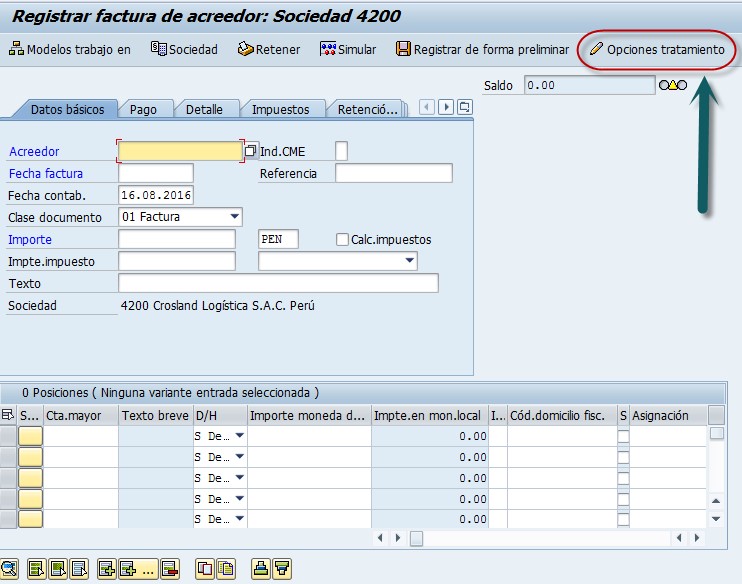Click the Insert rows icon with ellipsis

(137, 568)
